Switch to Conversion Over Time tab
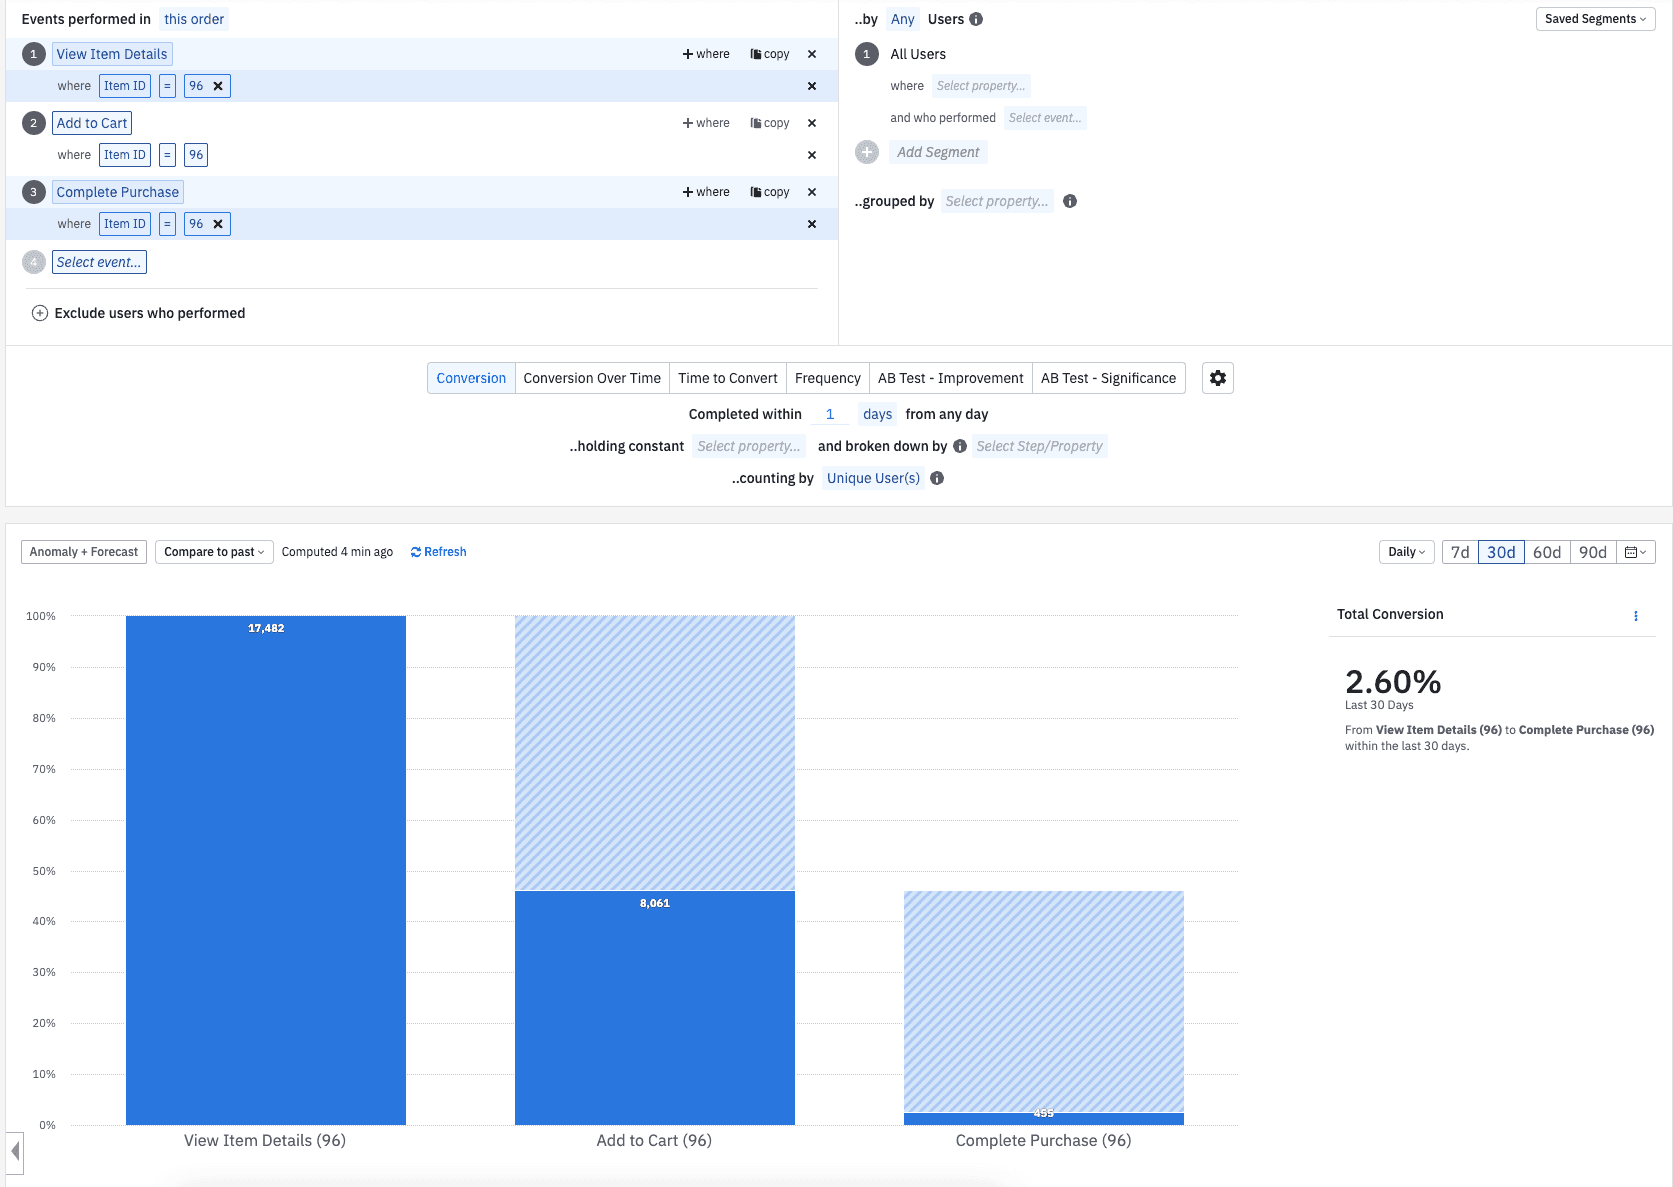The image size is (1673, 1187). click(x=591, y=378)
